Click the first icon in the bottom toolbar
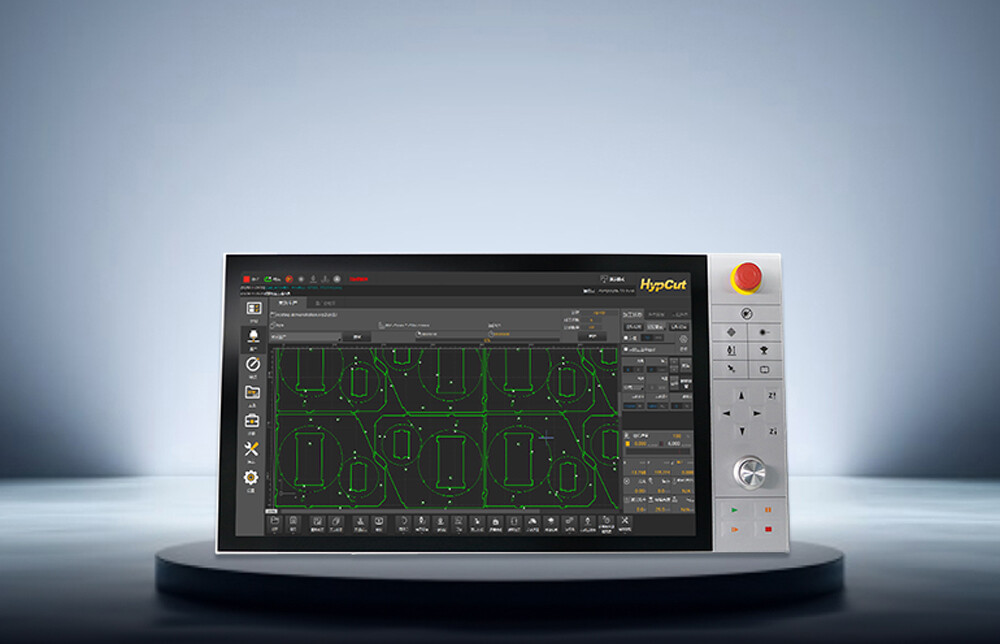1000x644 pixels. (276, 522)
